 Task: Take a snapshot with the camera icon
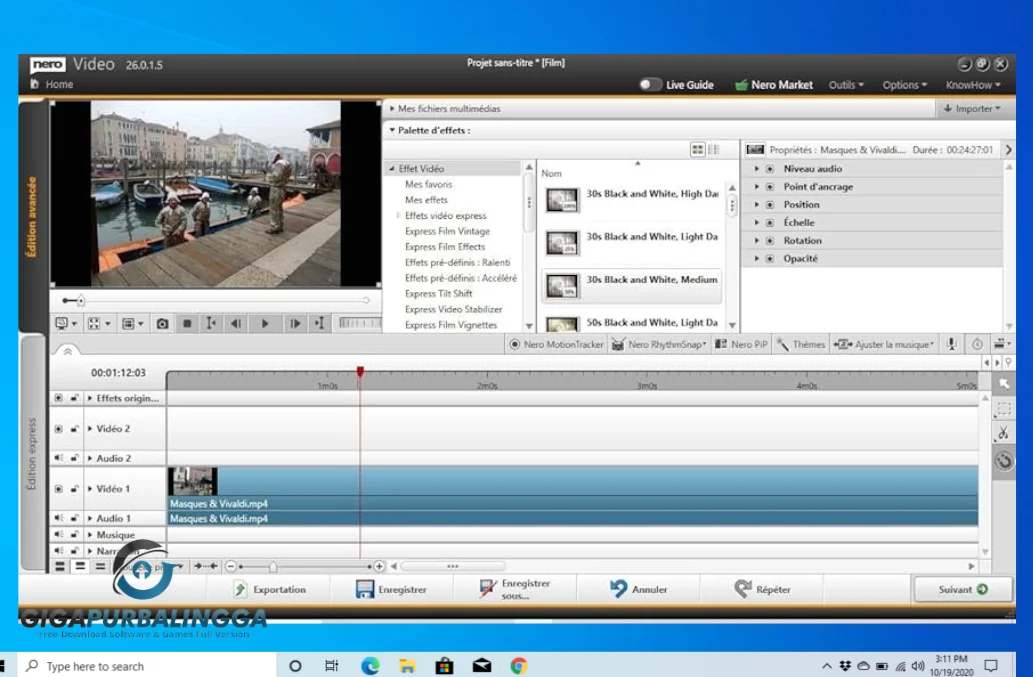pos(162,323)
